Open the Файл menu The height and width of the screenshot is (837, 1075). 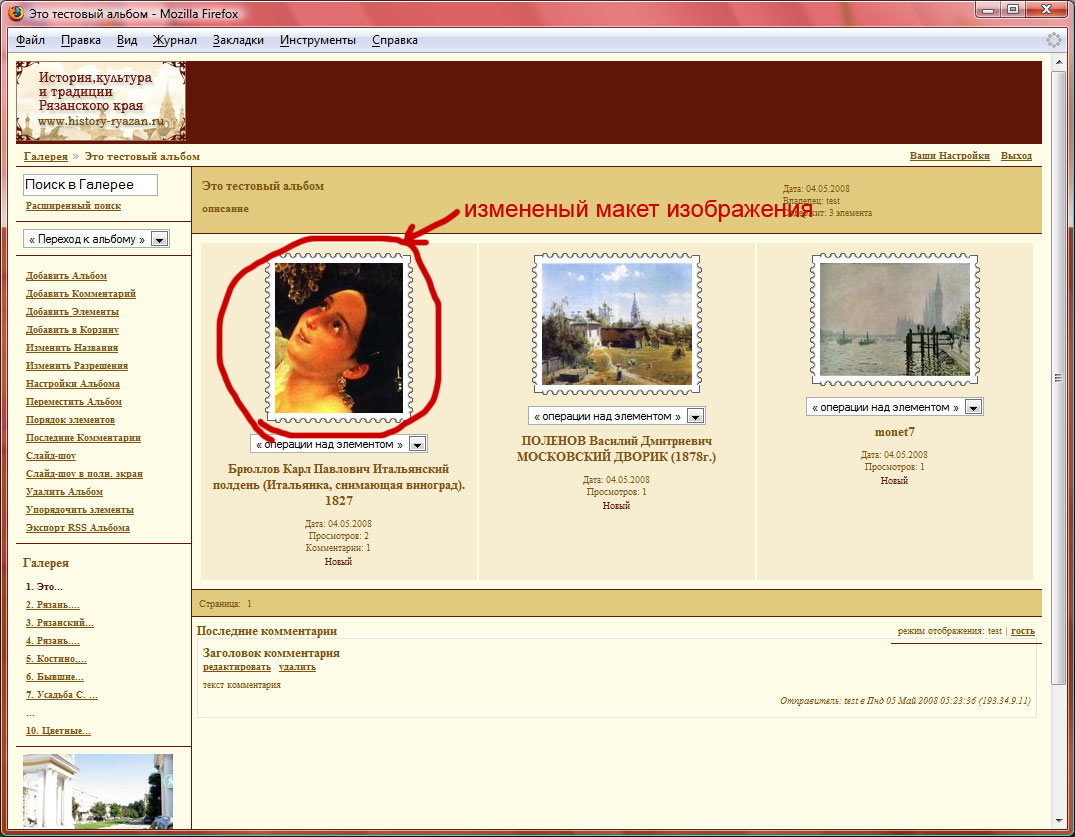[30, 40]
